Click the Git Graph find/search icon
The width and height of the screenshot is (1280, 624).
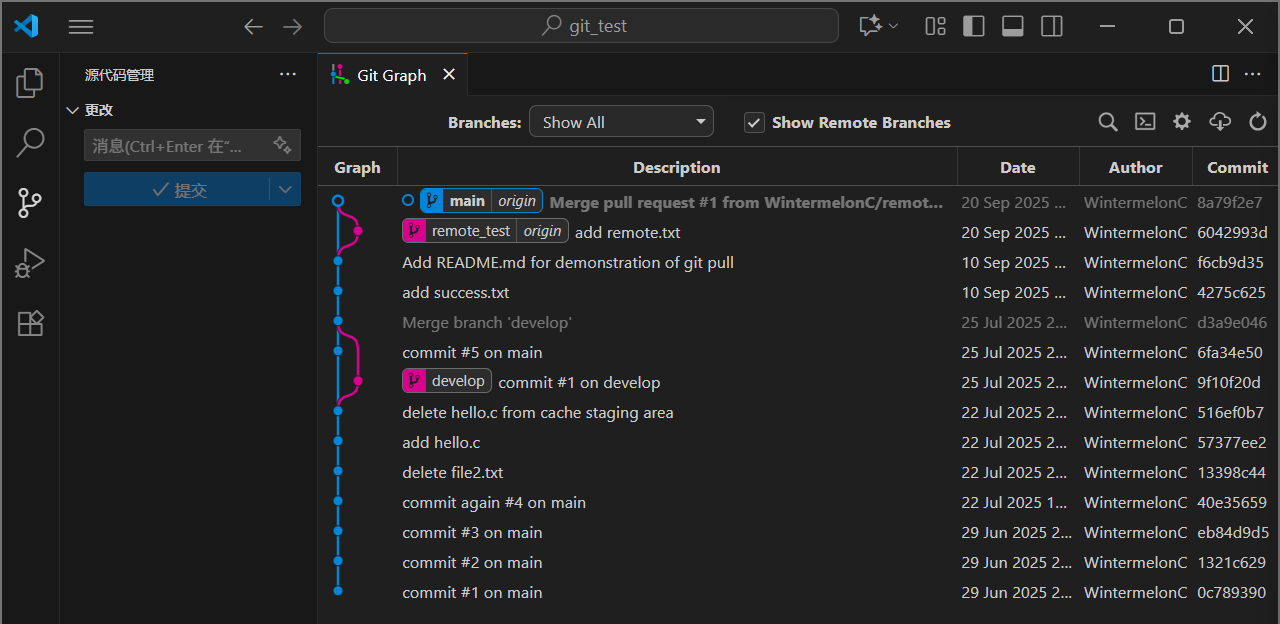coord(1107,122)
